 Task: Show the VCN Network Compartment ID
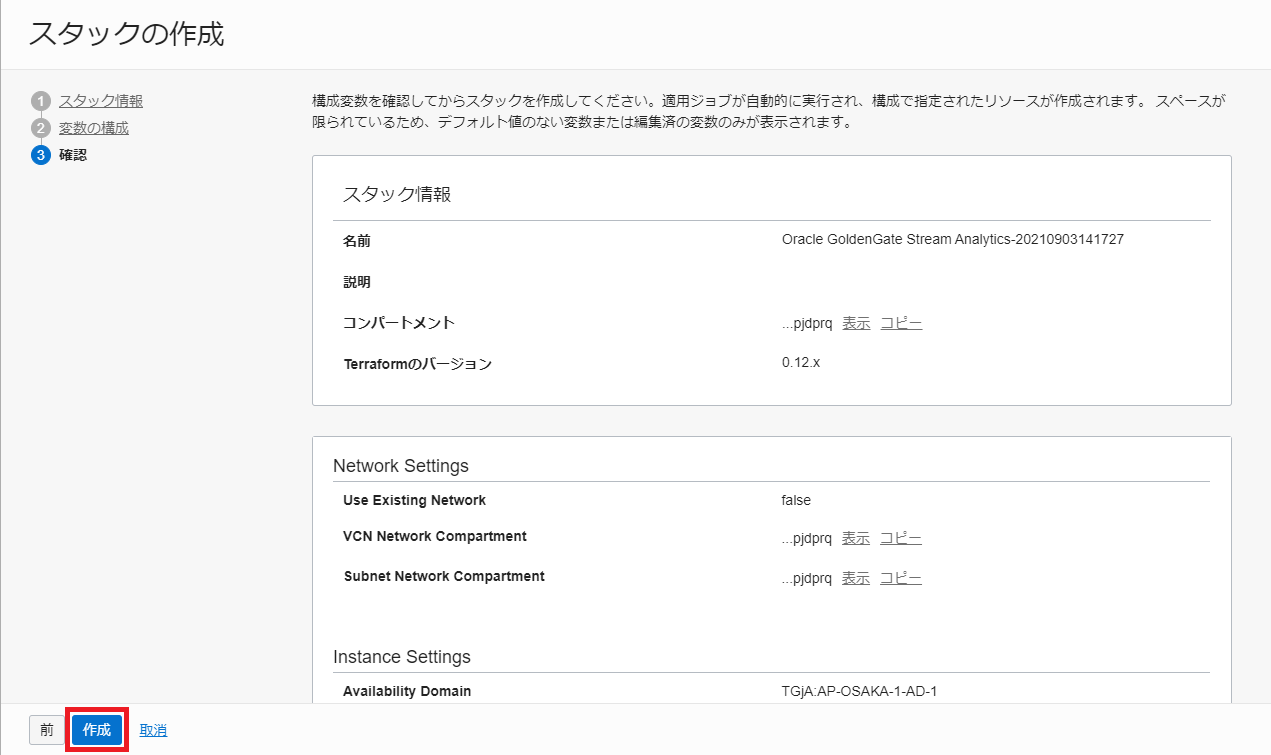[856, 538]
